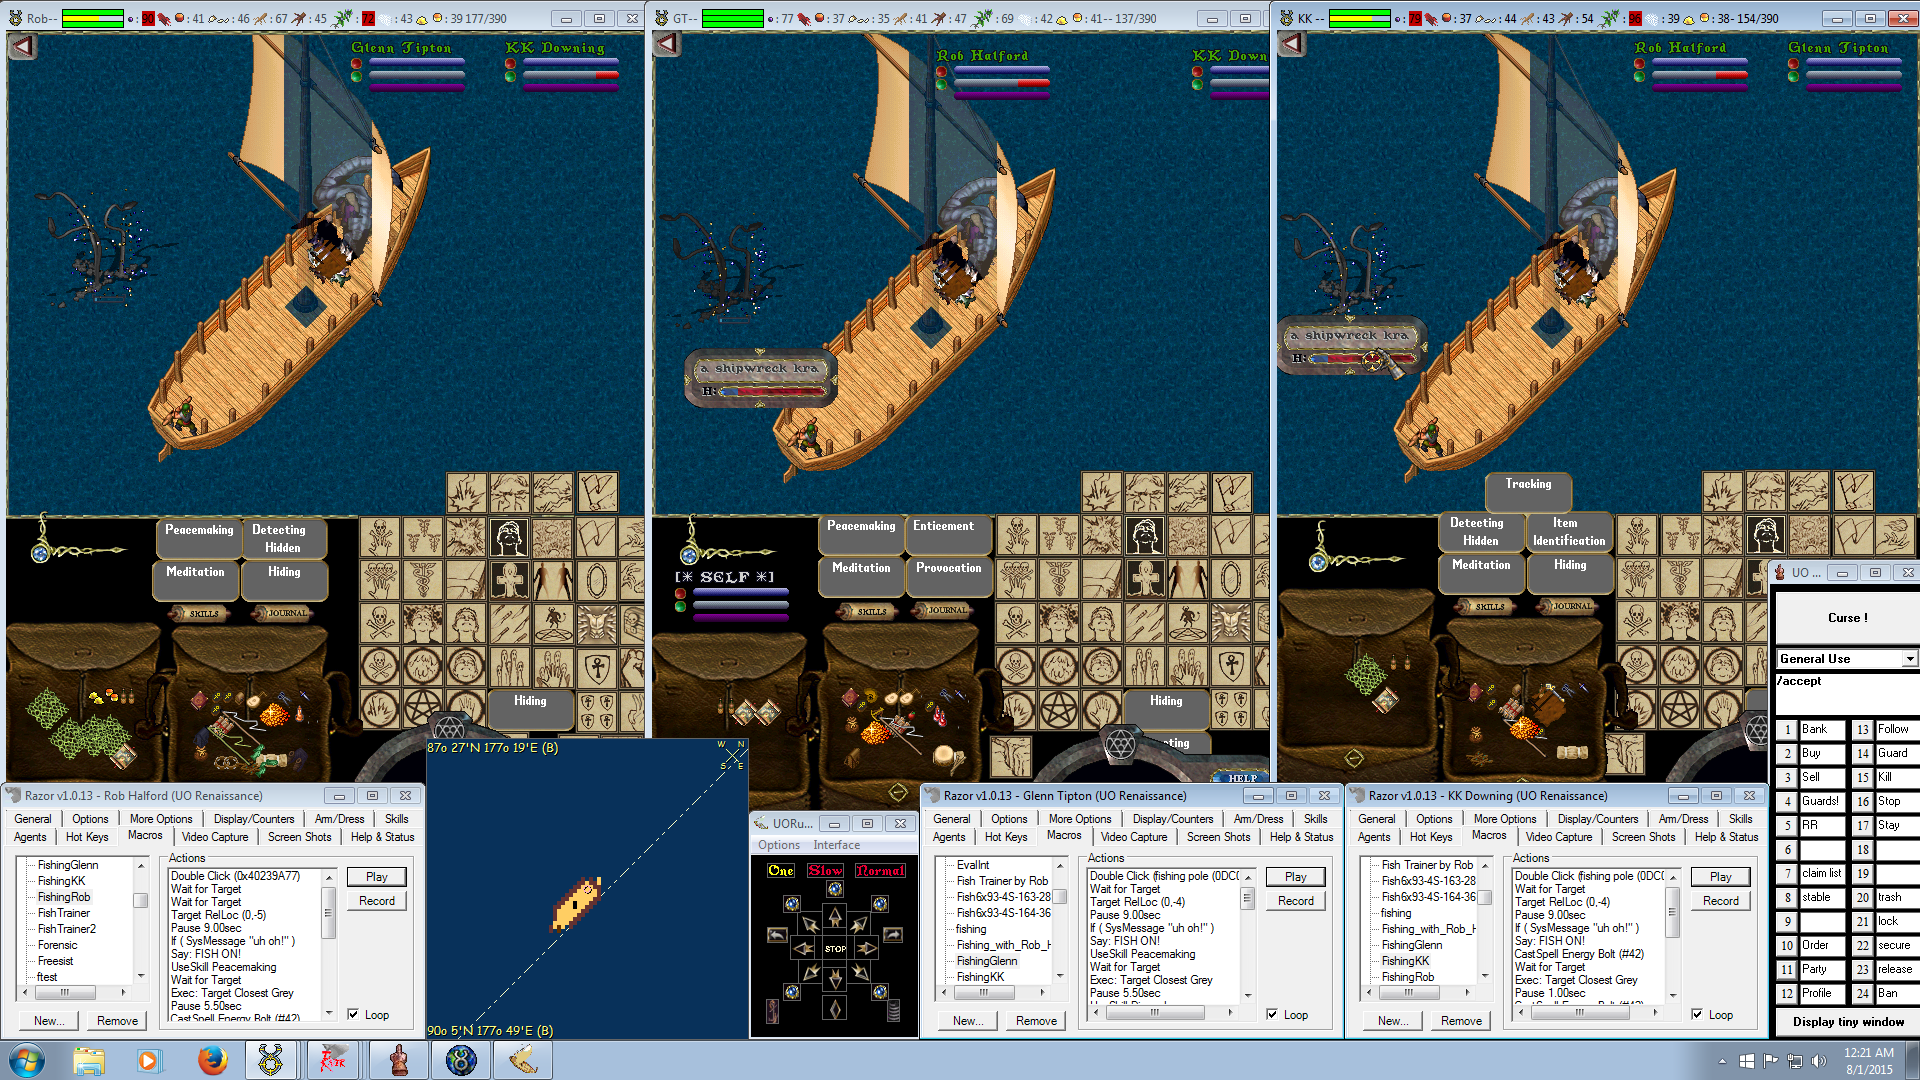
Task: Select FishTrainer2 macro in Rob Halford Razor
Action: pos(67,929)
